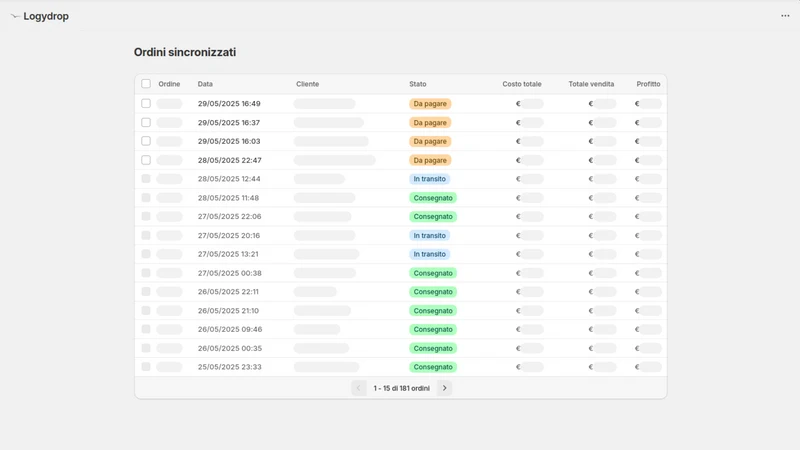Image resolution: width=800 pixels, height=450 pixels.
Task: Click Consegnato badge for 26/05/2025 00:35
Action: [433, 348]
